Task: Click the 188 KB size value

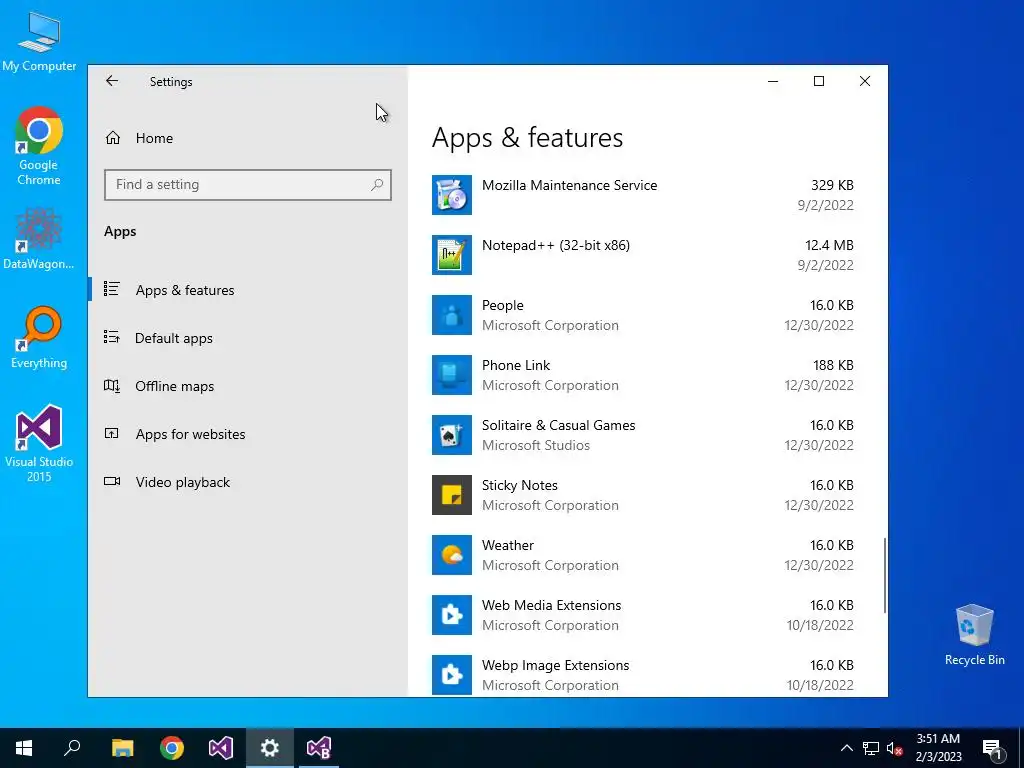Action: [x=833, y=365]
